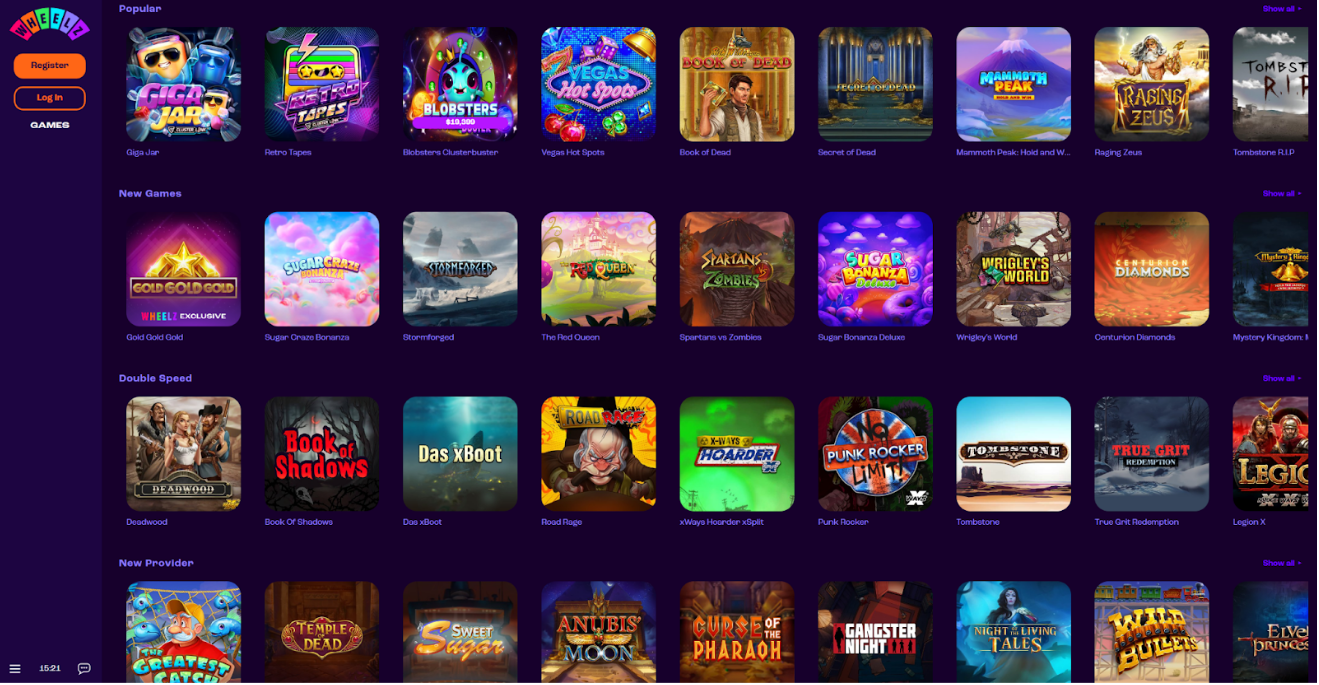This screenshot has width=1319, height=685.
Task: Open the GAMES menu item
Action: tap(50, 126)
